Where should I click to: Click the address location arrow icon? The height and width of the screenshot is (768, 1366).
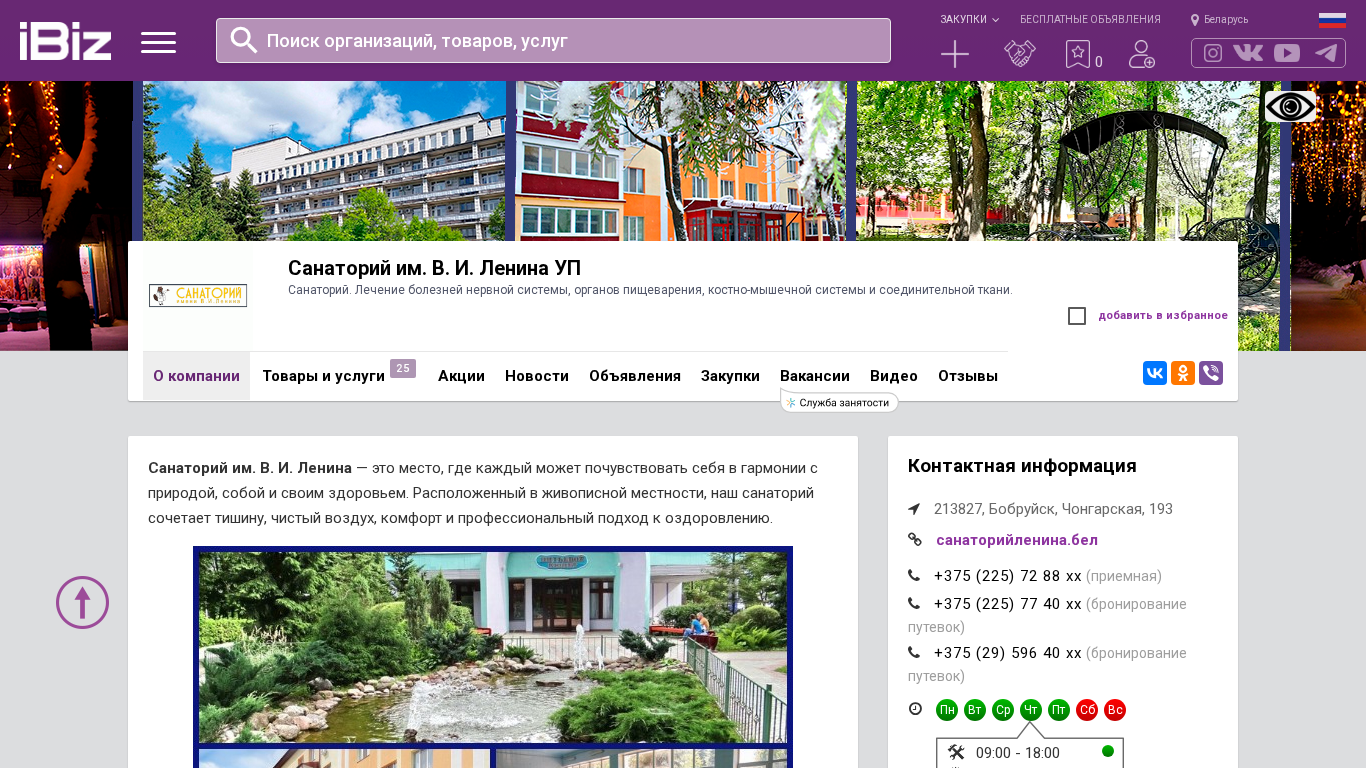[x=914, y=509]
